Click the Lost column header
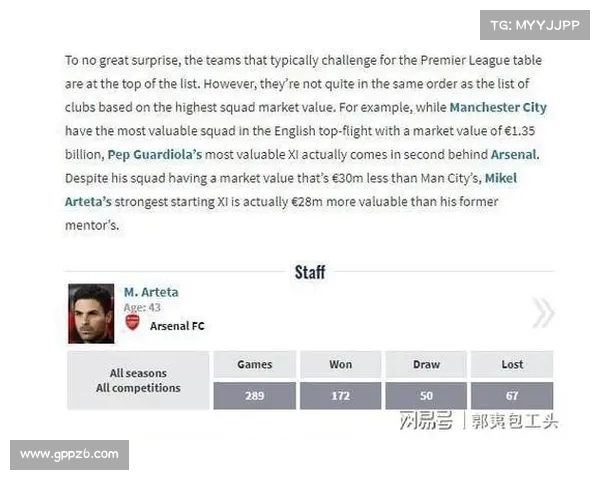Viewport: 600px width, 480px height. [512, 364]
